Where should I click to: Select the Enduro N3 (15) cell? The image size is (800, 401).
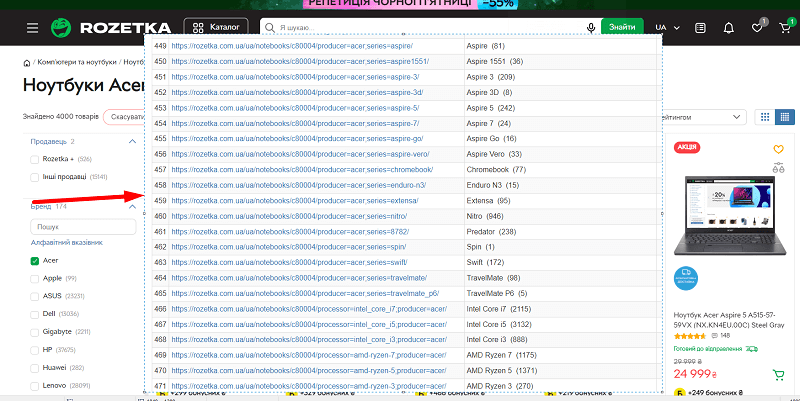(x=560, y=185)
